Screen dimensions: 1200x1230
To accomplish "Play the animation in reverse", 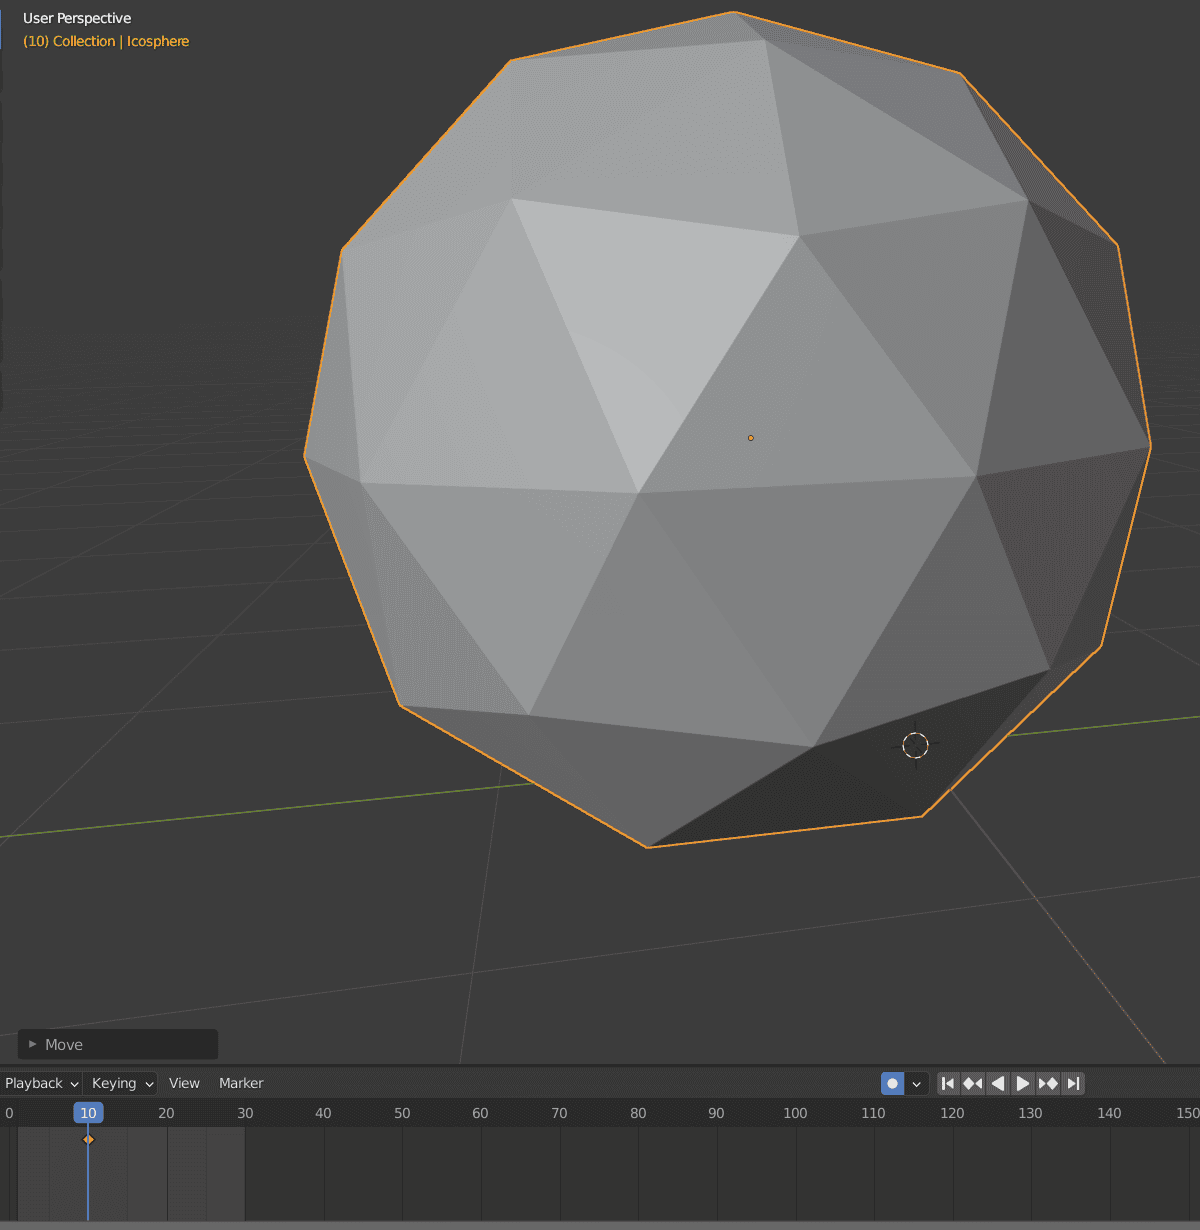I will point(997,1083).
